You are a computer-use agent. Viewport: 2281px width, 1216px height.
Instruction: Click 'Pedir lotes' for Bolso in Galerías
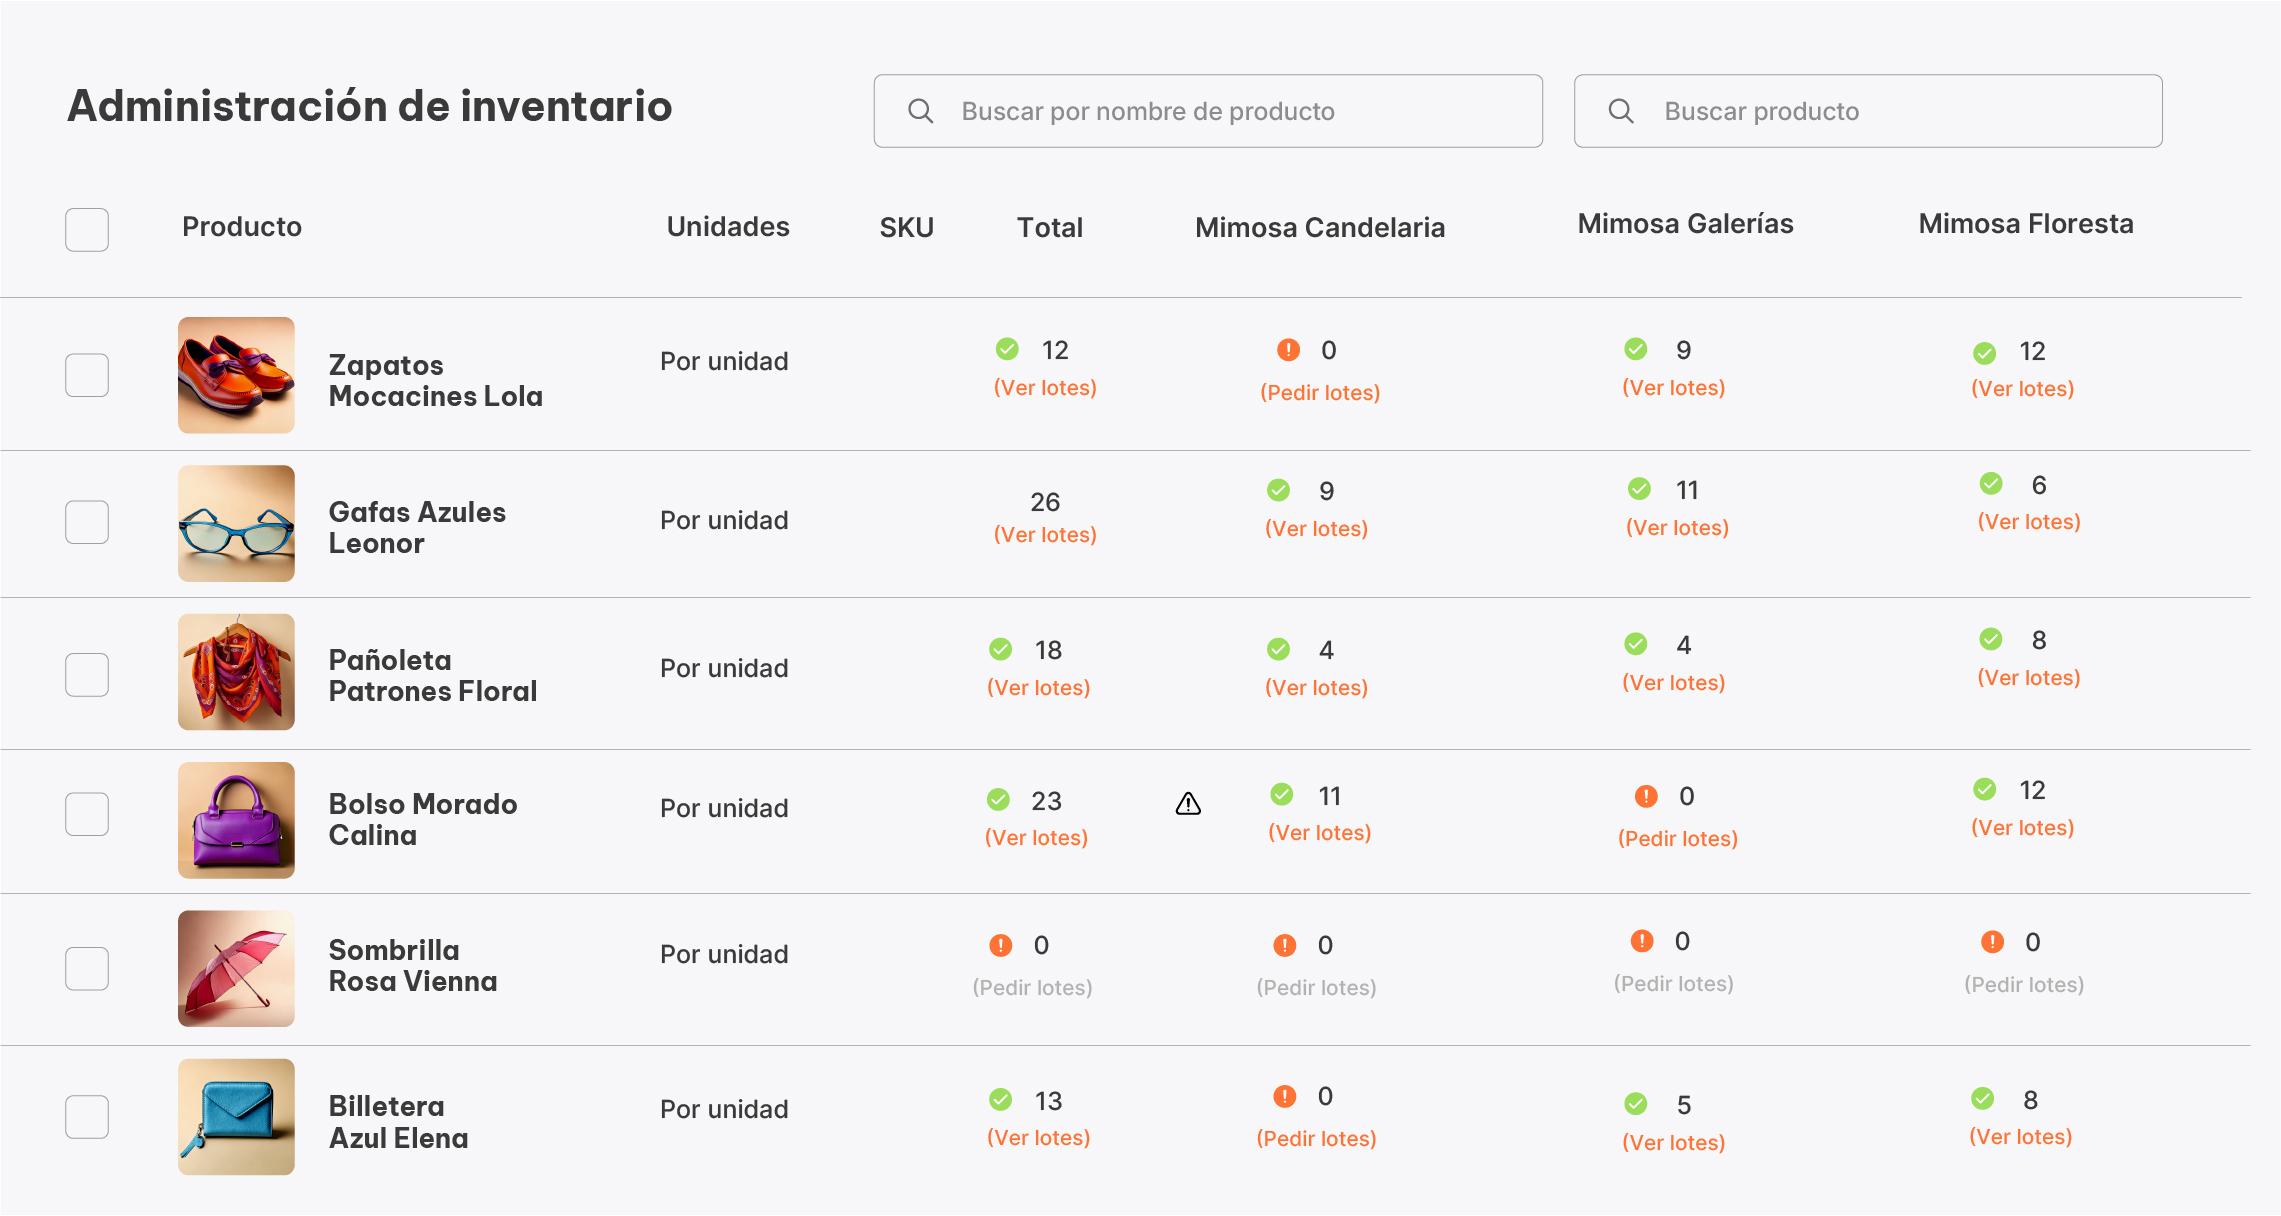tap(1677, 839)
